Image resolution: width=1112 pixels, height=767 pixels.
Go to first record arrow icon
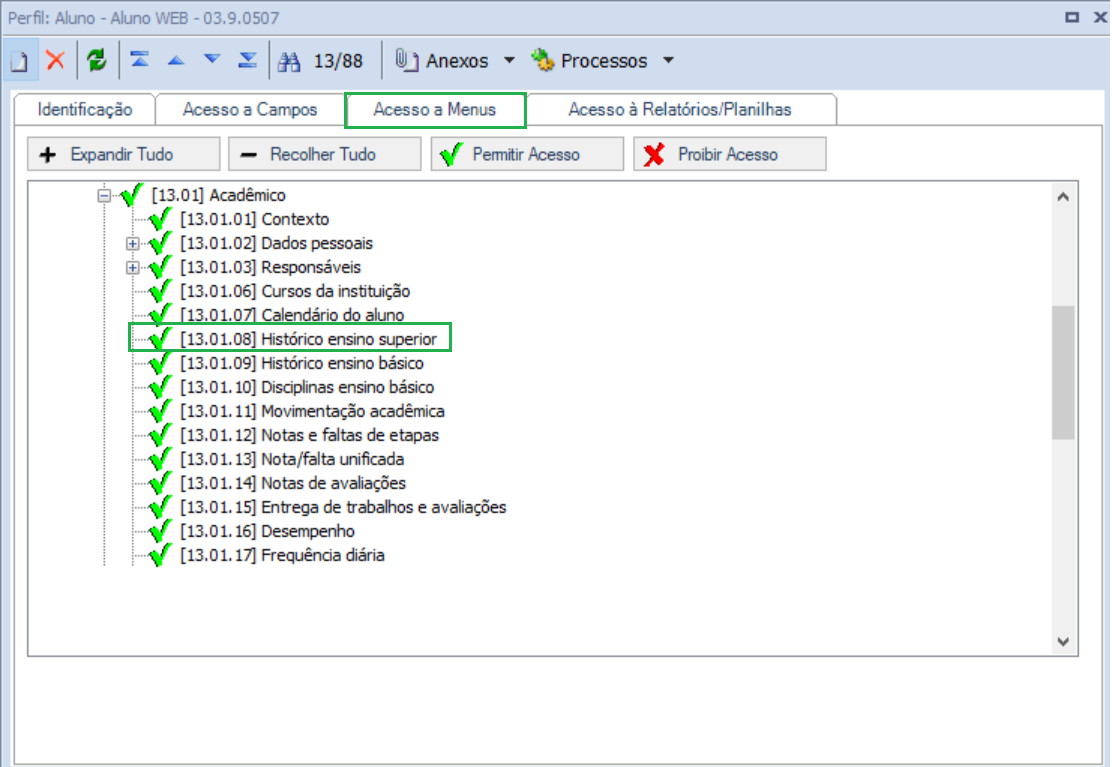coord(140,60)
